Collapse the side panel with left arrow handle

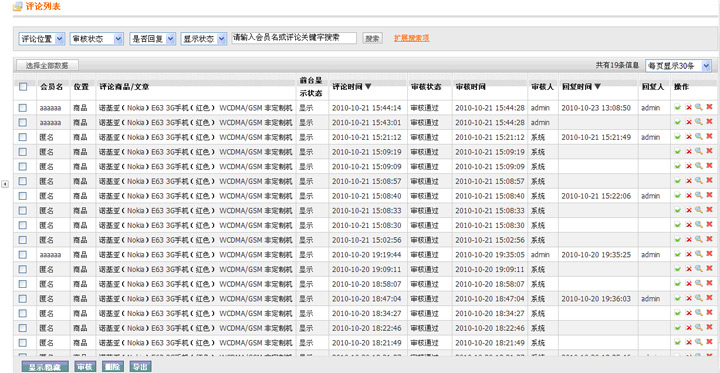pyautogui.click(x=5, y=184)
